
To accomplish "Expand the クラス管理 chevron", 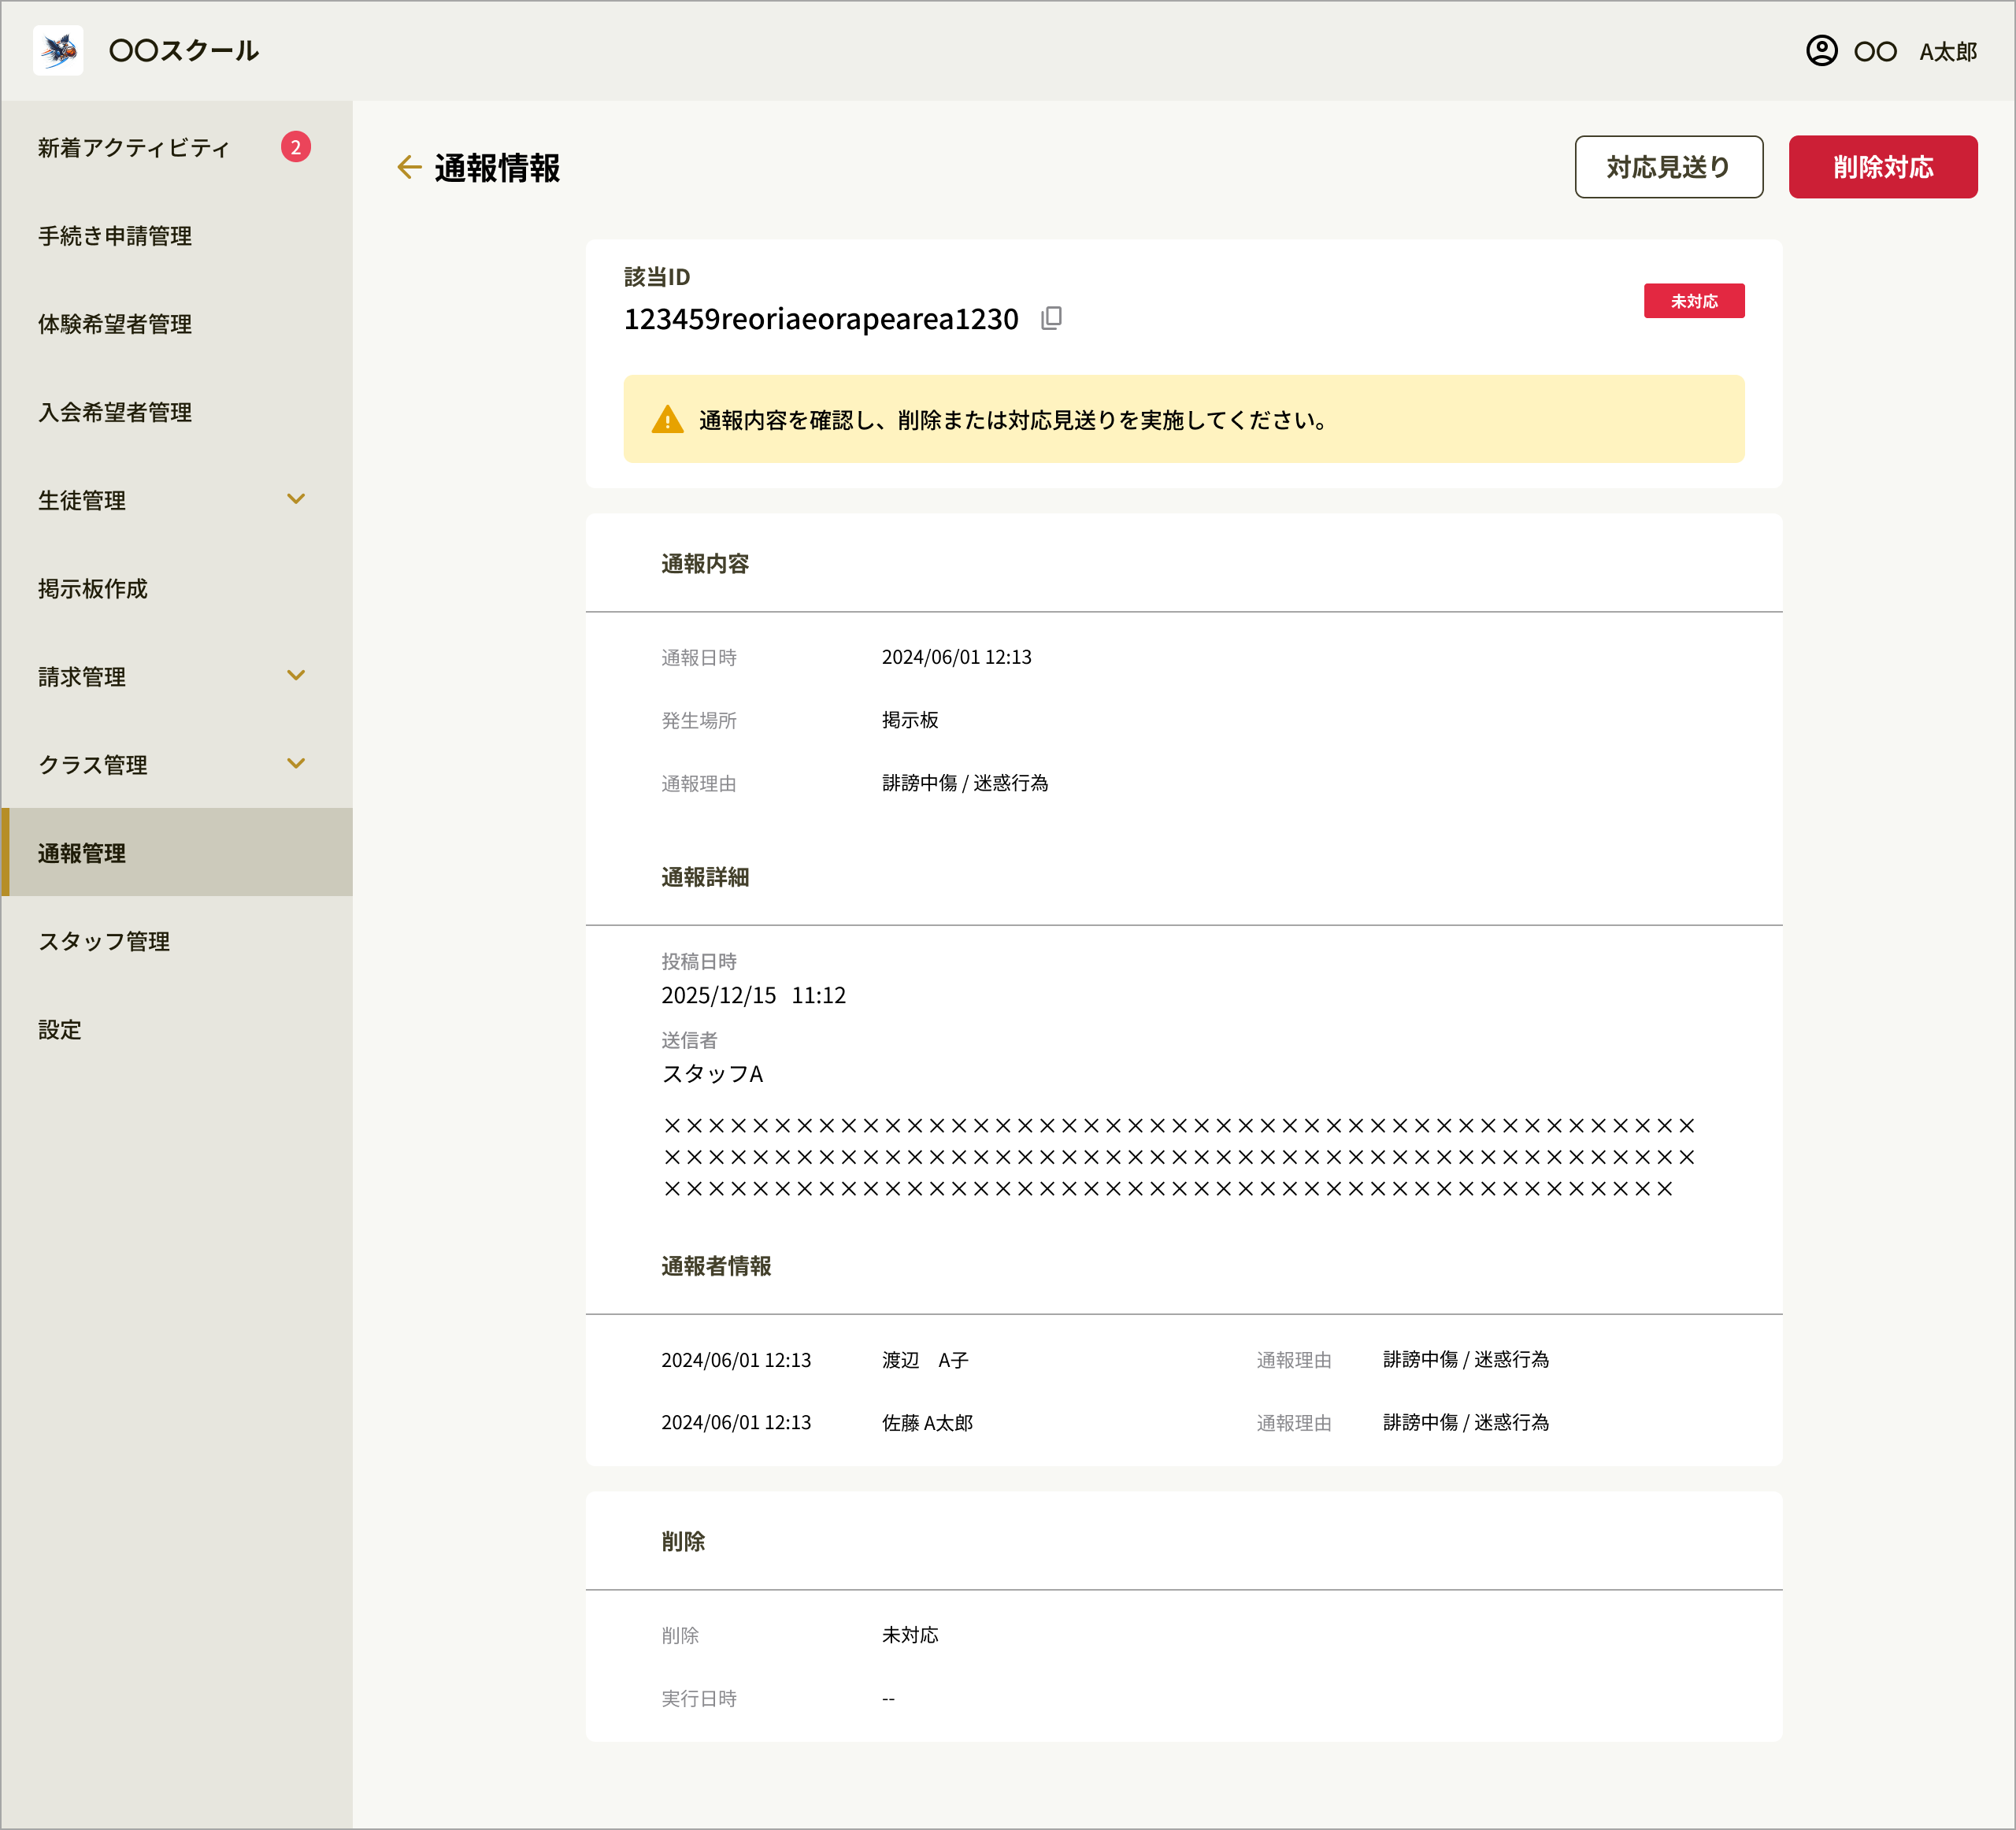I will (296, 764).
